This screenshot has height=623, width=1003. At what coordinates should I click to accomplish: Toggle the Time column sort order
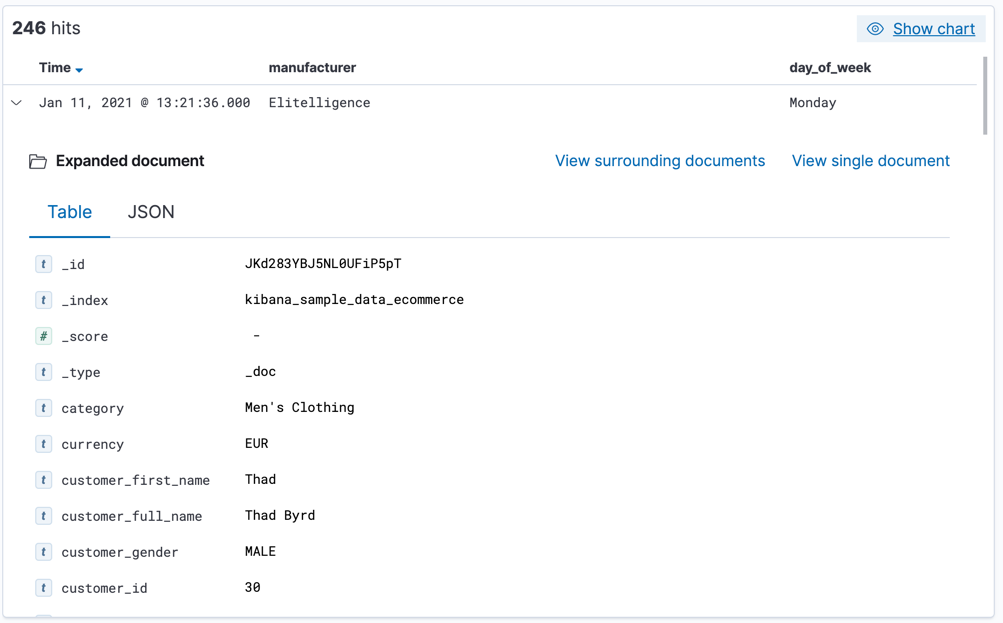point(60,67)
